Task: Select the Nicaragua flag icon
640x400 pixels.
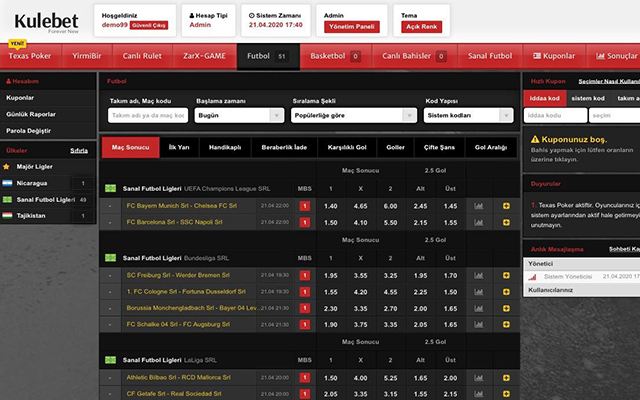Action: pos(8,183)
